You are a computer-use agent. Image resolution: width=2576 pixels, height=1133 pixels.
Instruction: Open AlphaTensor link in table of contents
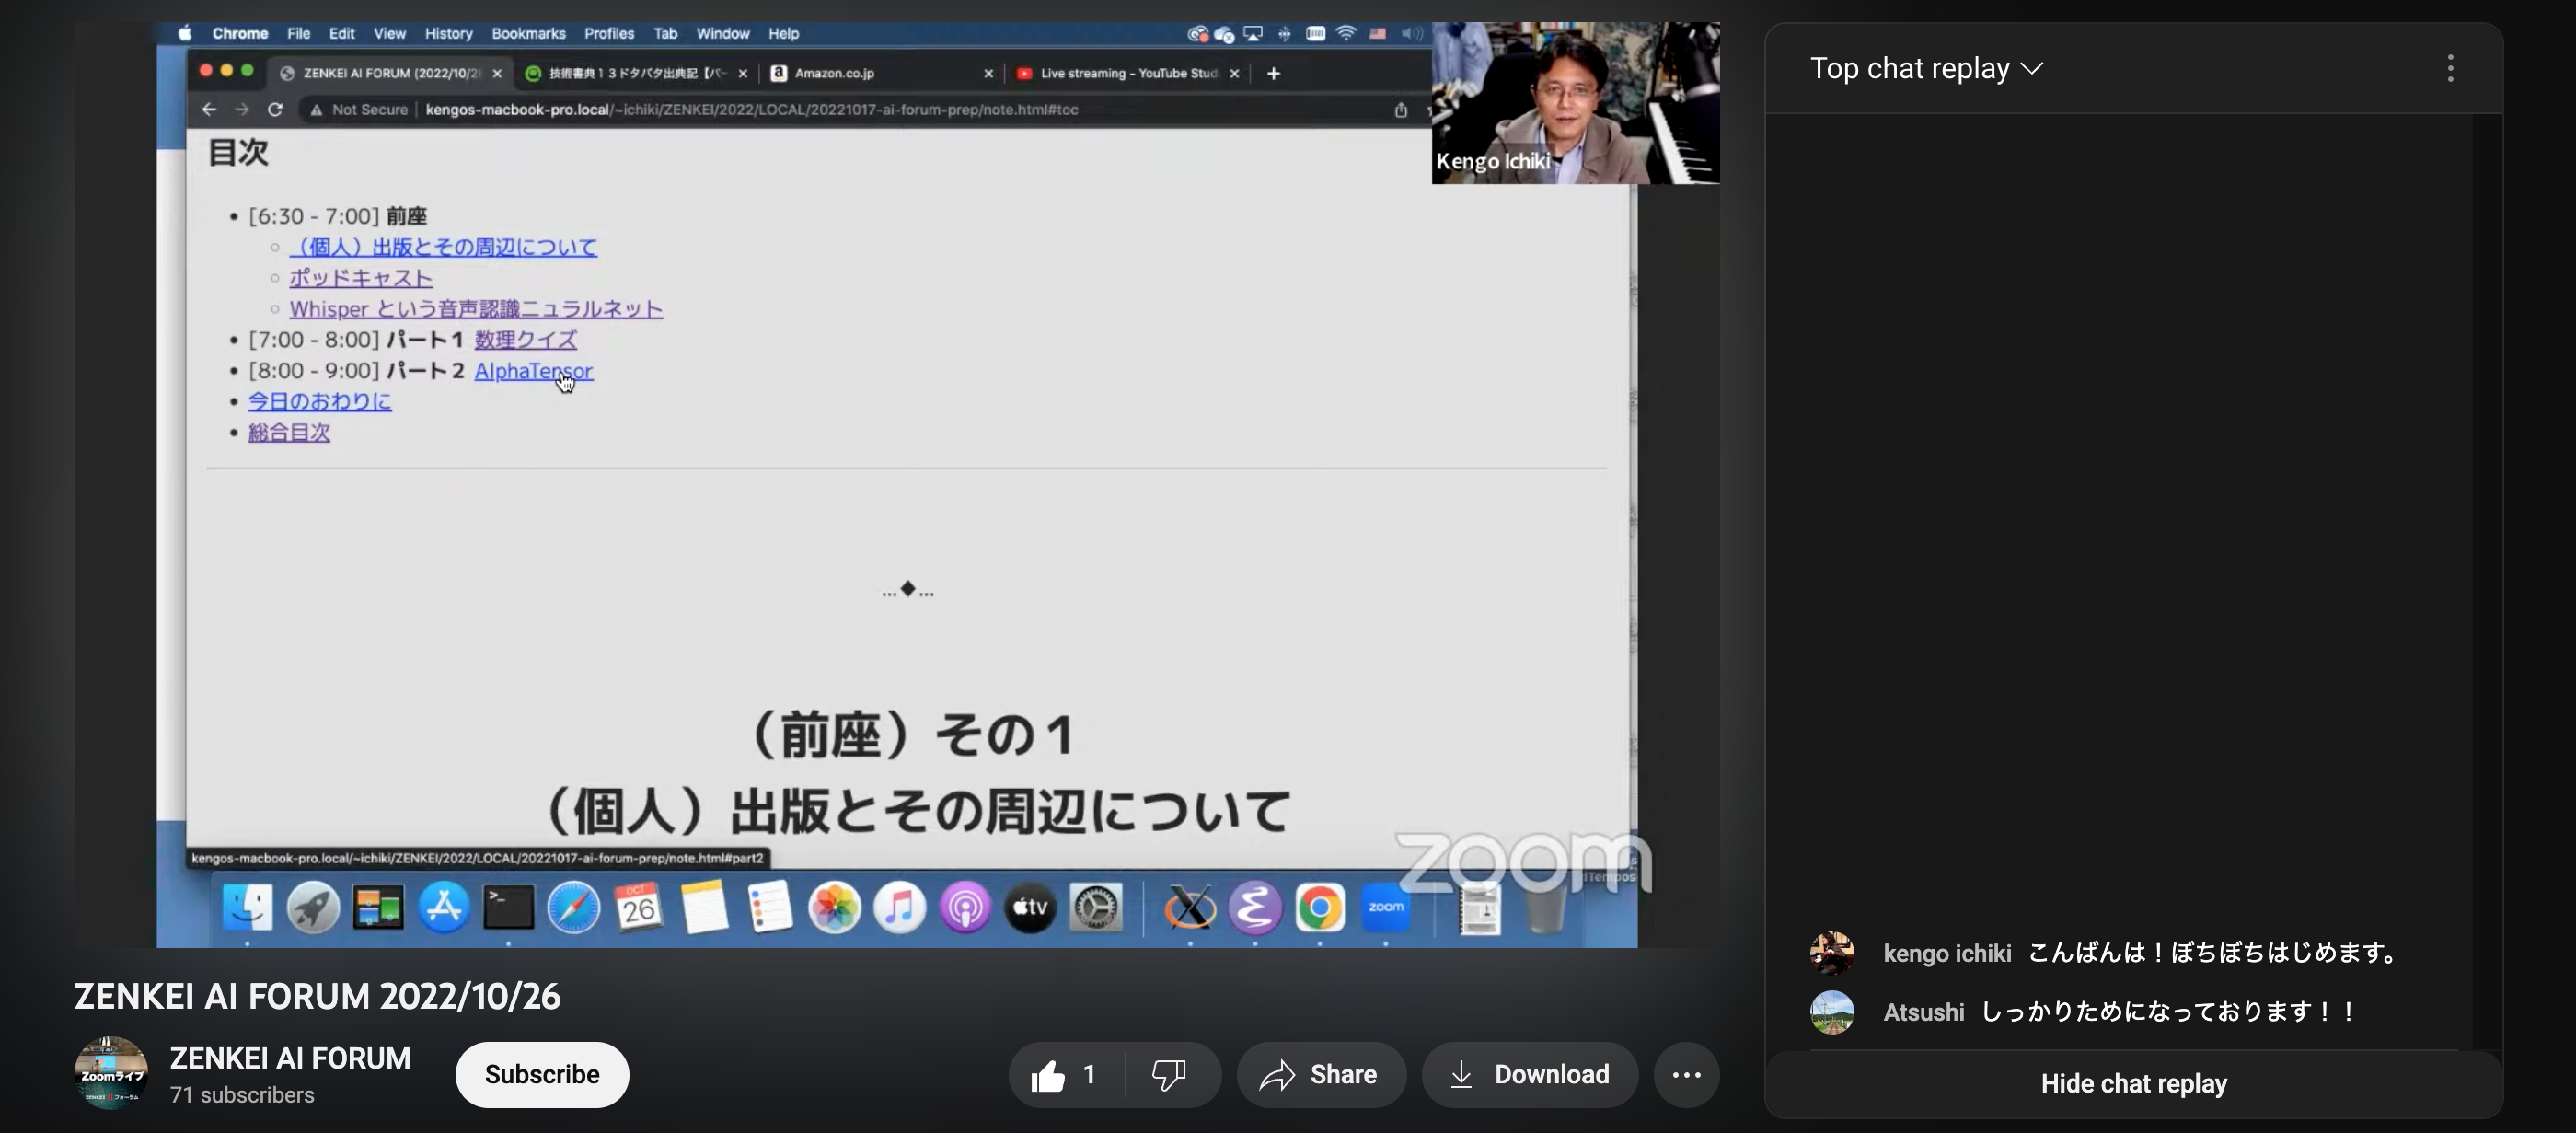[533, 371]
